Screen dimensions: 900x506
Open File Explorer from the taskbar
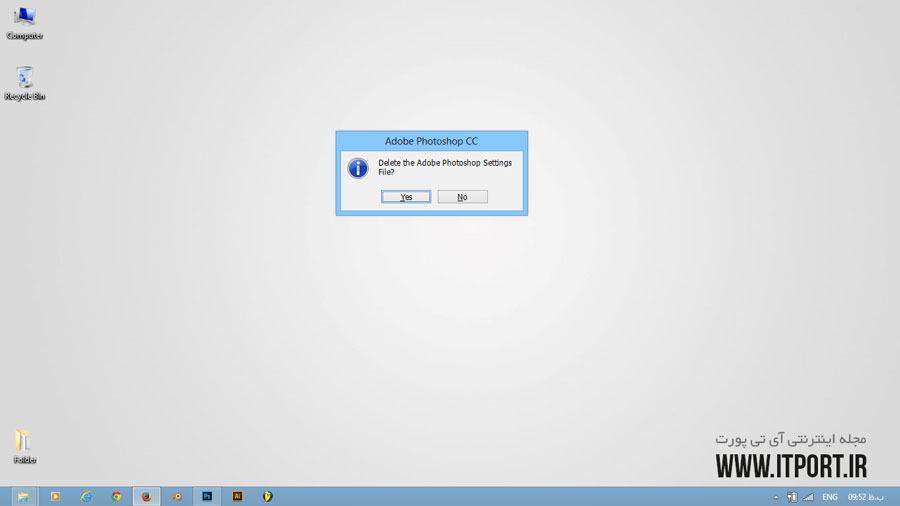(x=24, y=497)
